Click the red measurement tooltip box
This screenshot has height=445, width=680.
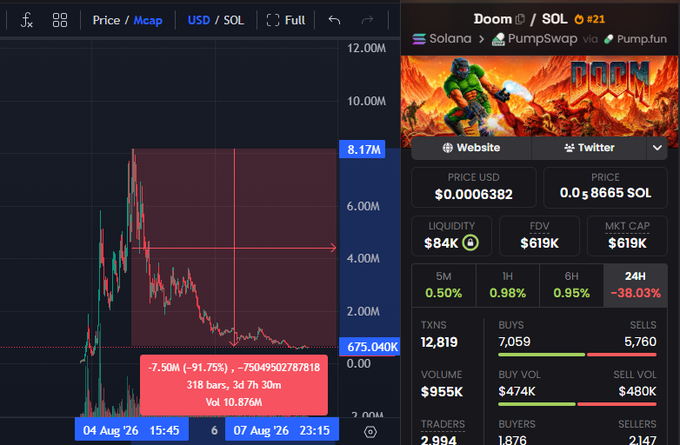coord(234,385)
